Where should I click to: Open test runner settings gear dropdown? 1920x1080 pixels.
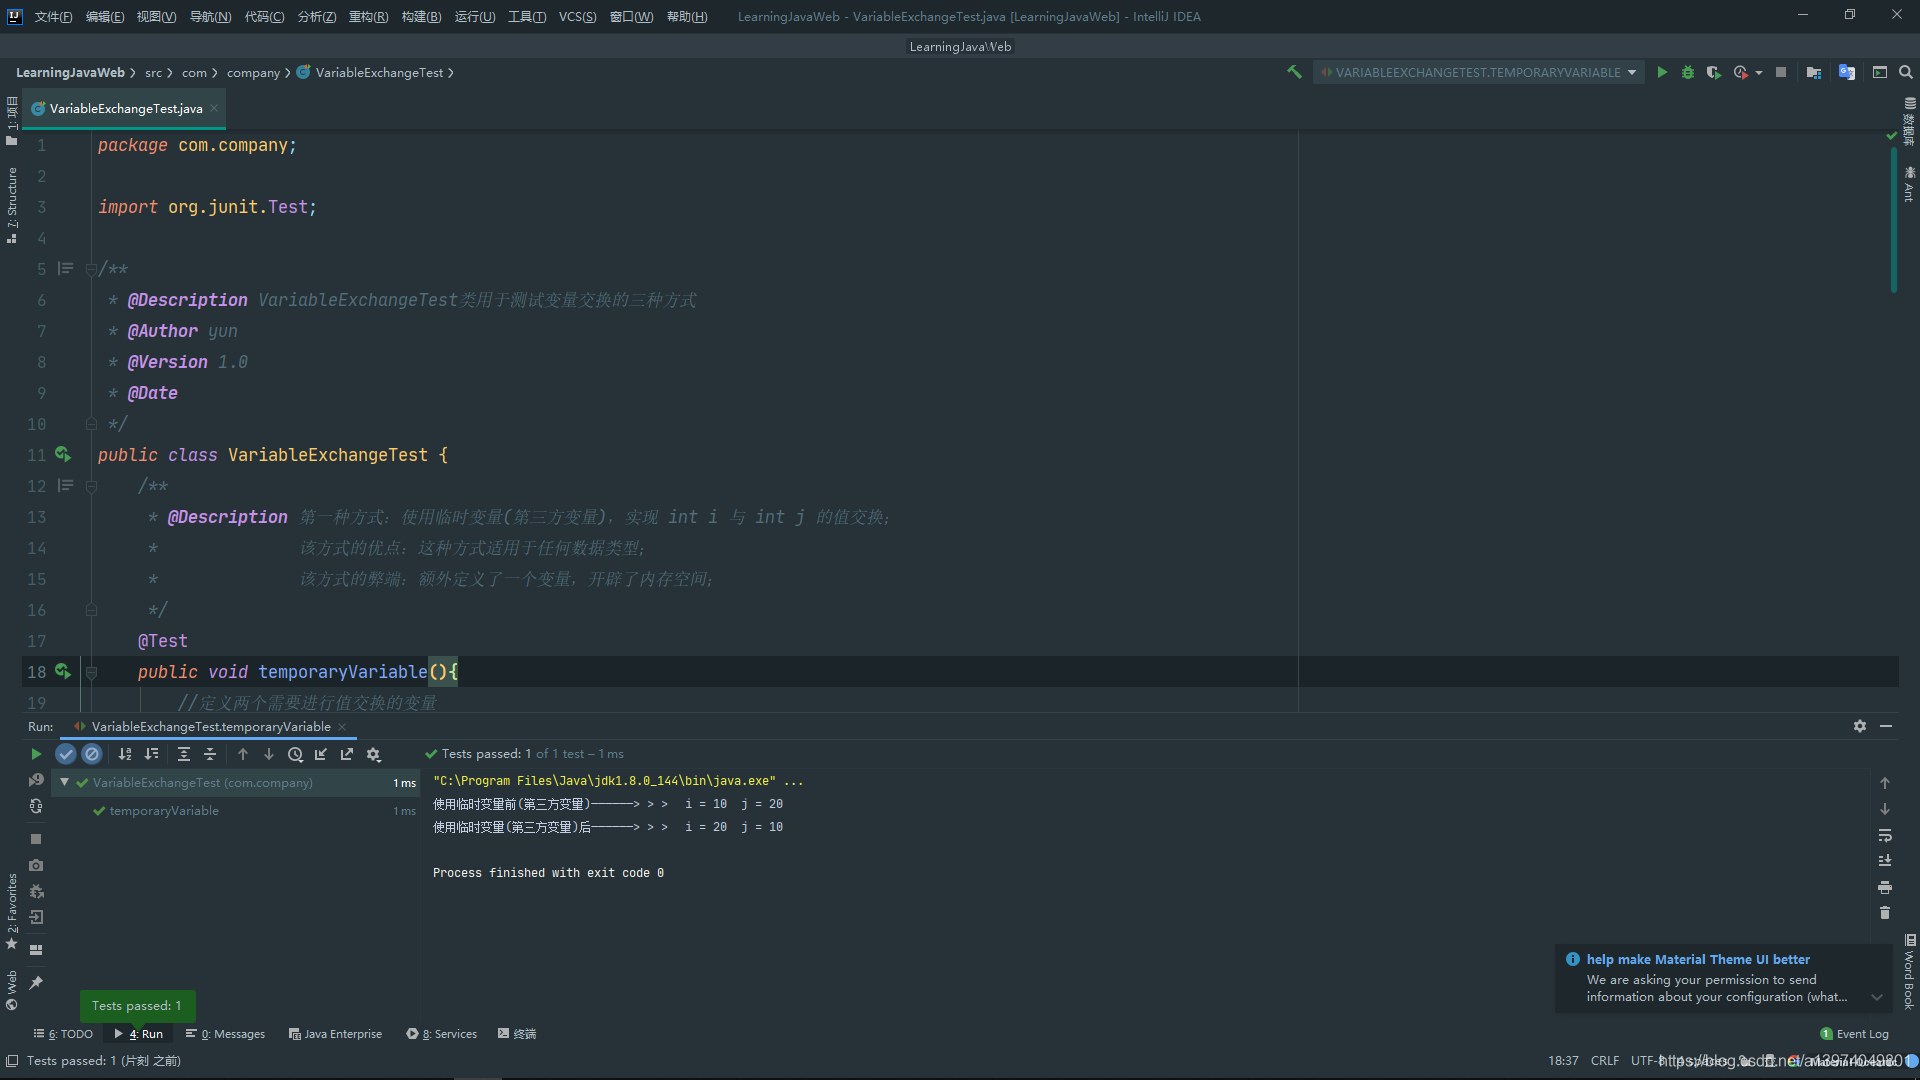coord(374,754)
